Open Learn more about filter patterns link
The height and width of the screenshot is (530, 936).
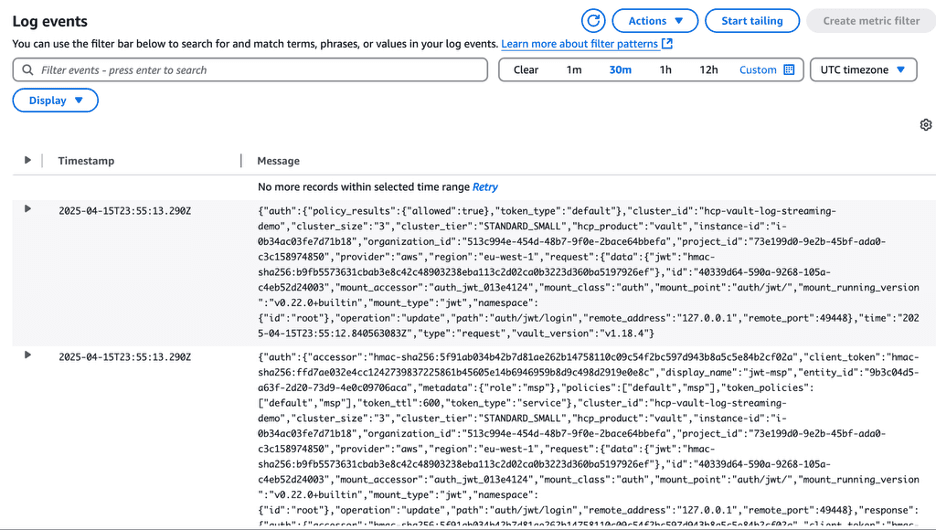pos(579,44)
